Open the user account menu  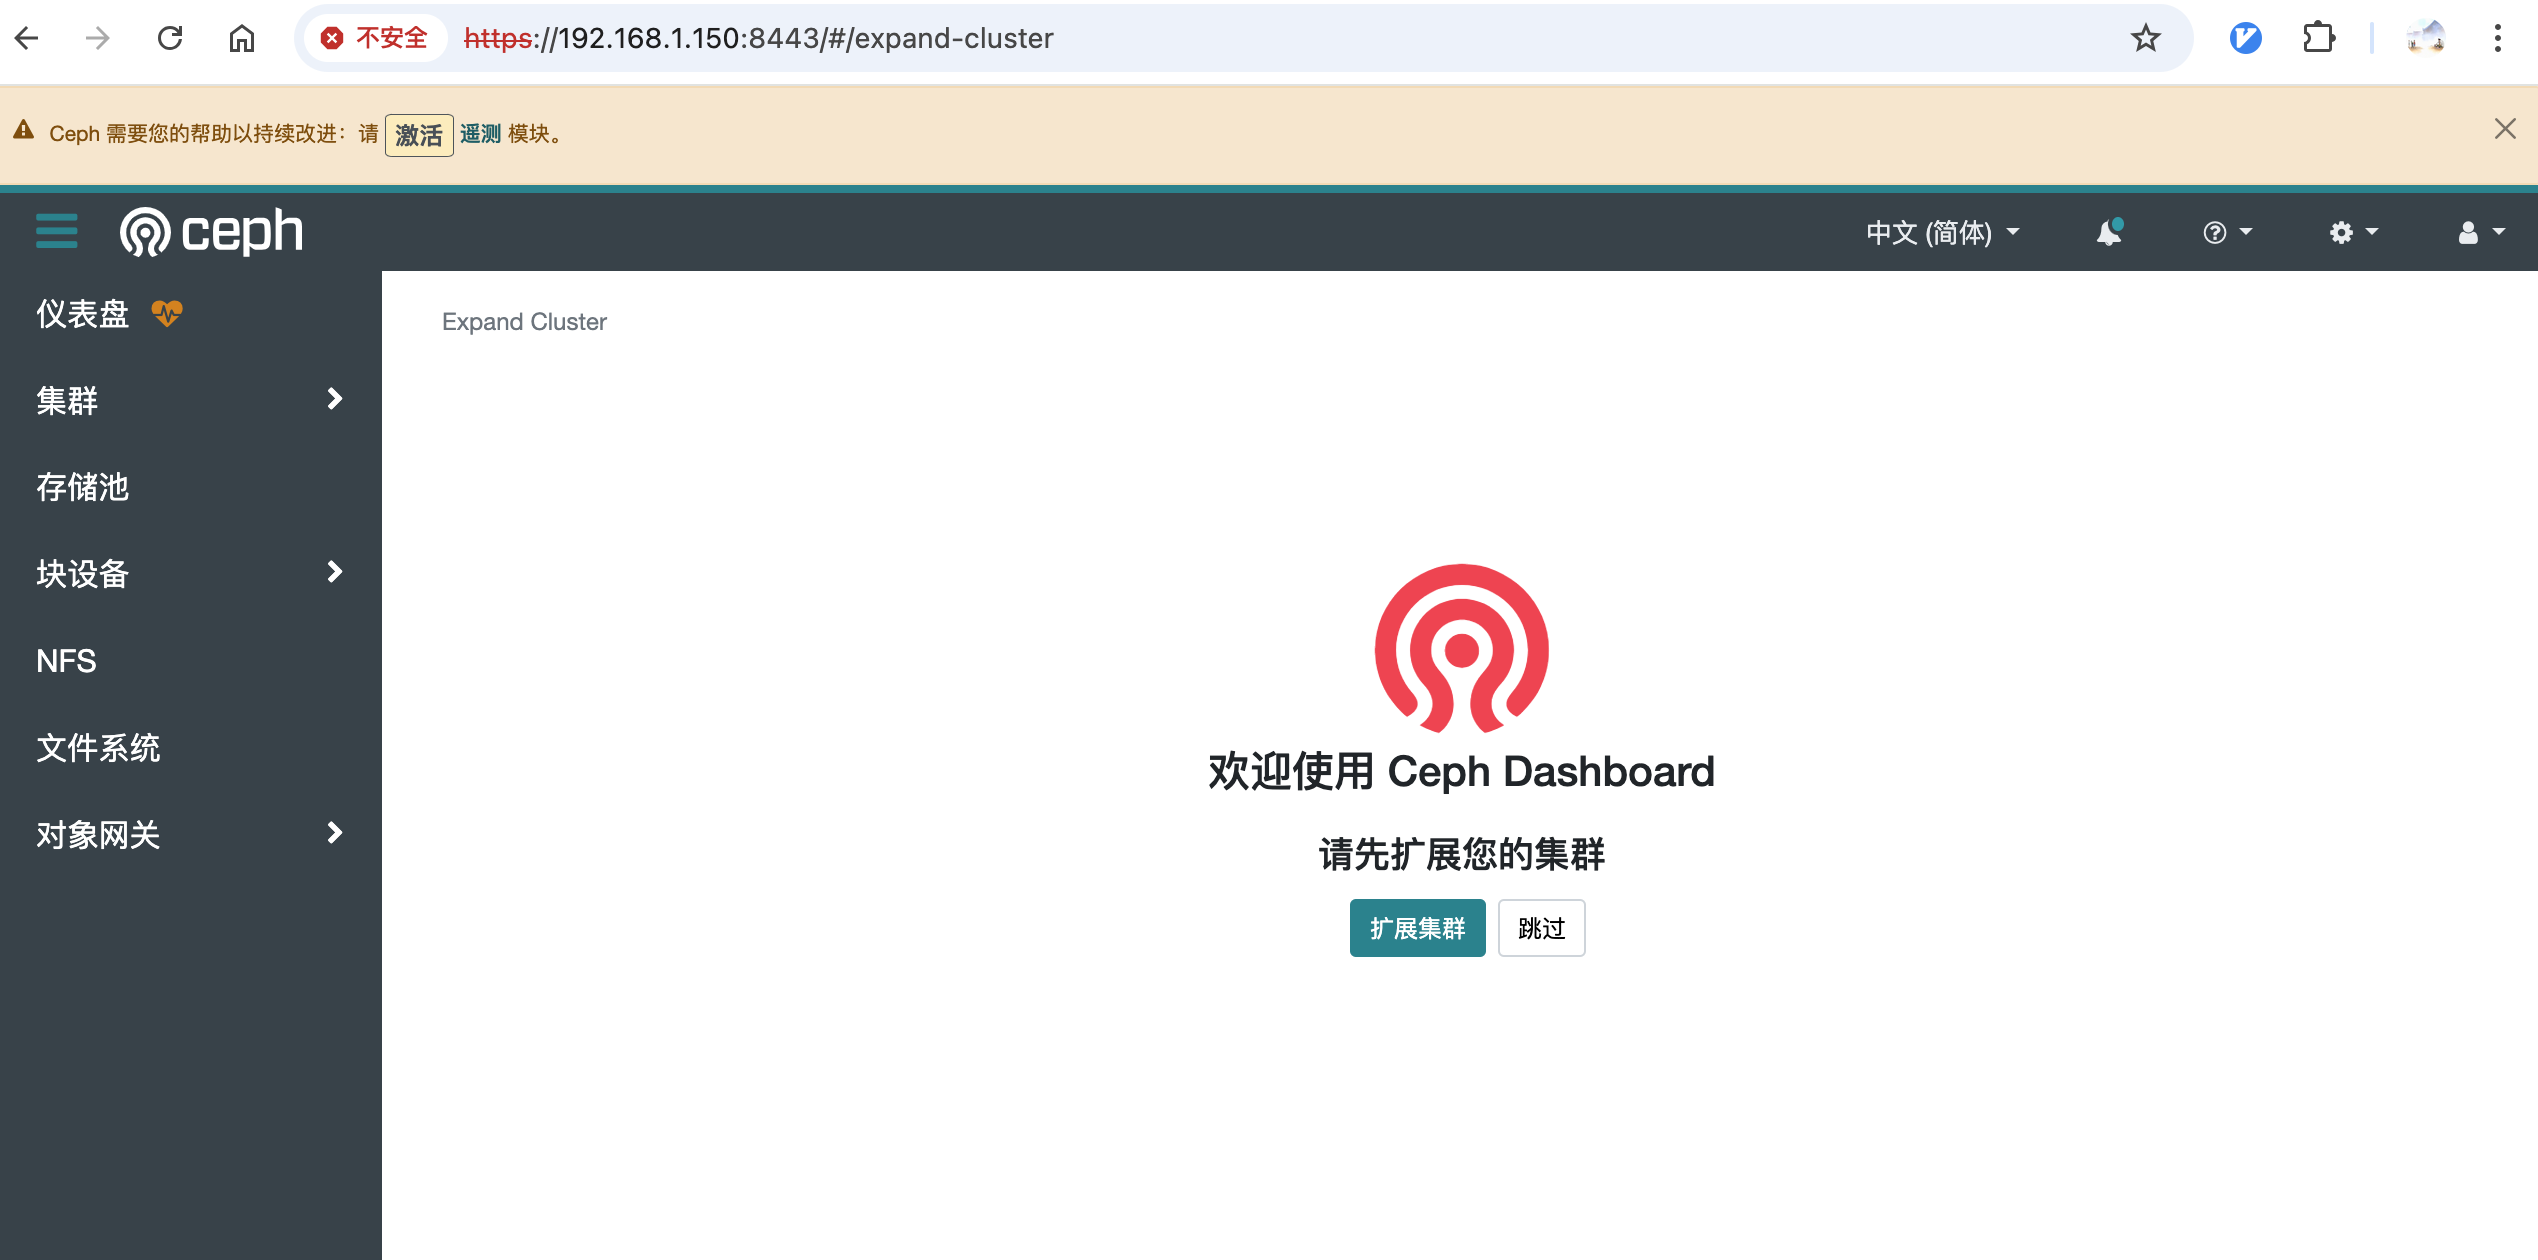pos(2470,232)
